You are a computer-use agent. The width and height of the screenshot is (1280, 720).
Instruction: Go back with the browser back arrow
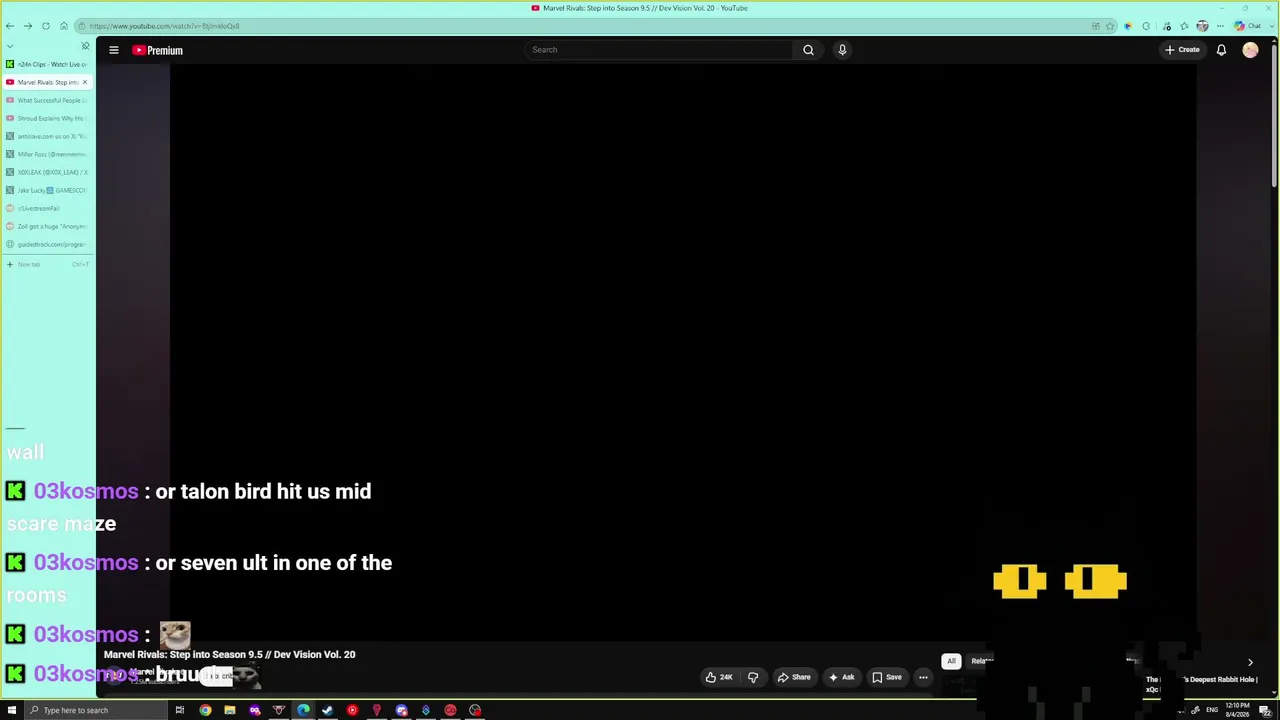10,26
